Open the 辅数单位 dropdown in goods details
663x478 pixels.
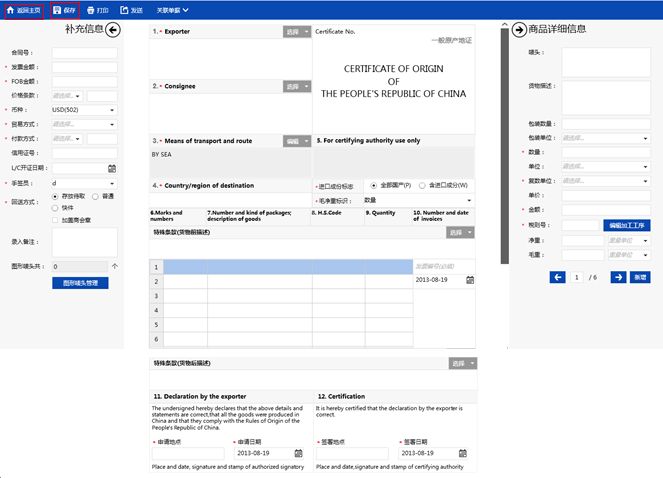606,181
